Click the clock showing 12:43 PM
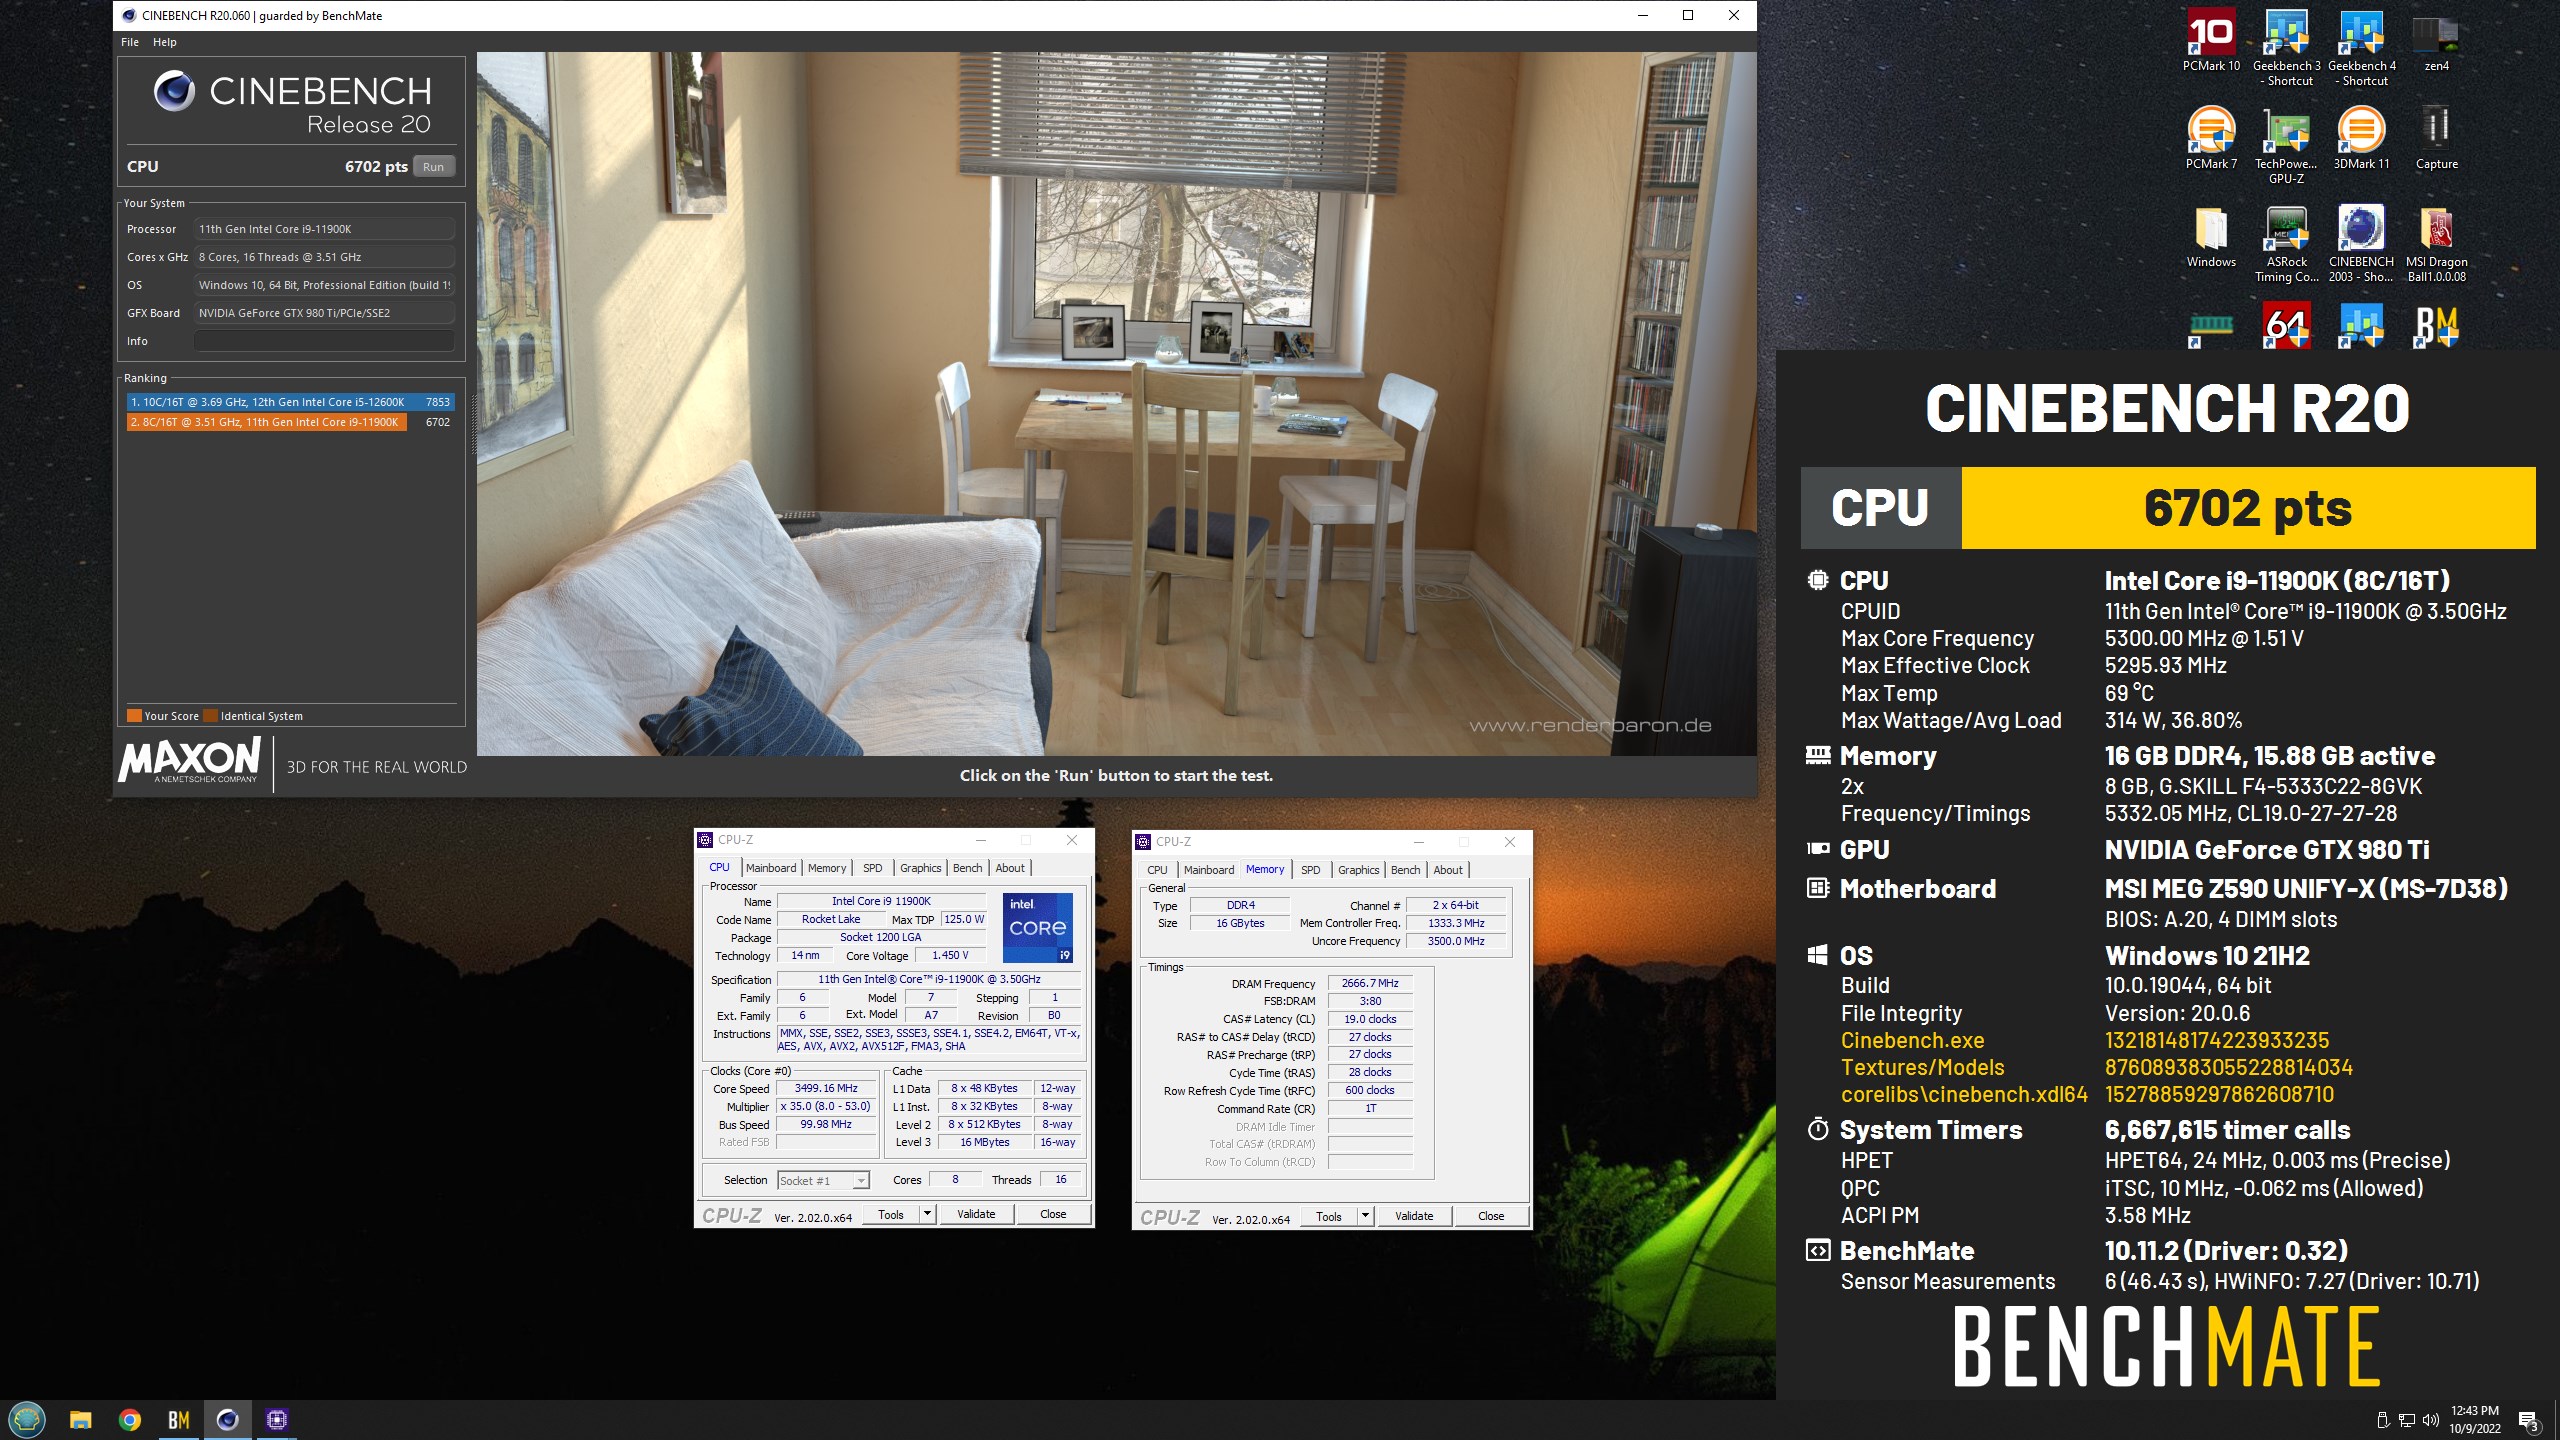Image resolution: width=2560 pixels, height=1440 pixels. pos(2475,1411)
